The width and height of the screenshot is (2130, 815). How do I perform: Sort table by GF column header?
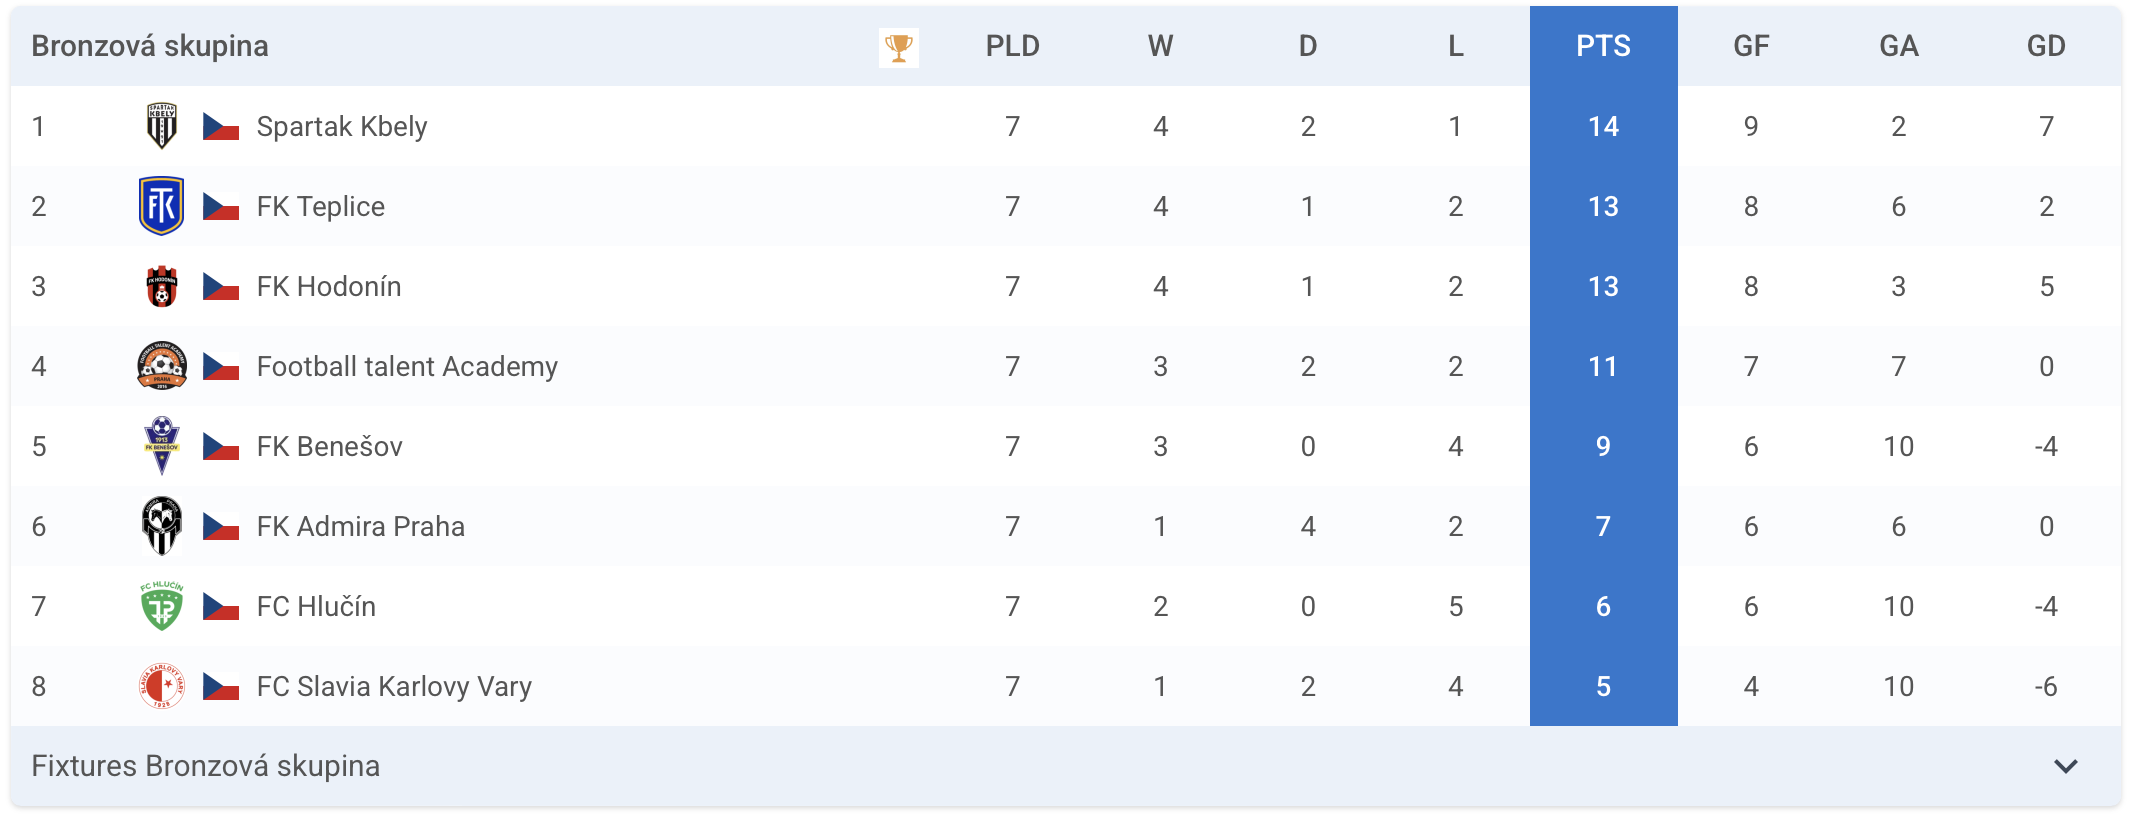tap(1751, 46)
